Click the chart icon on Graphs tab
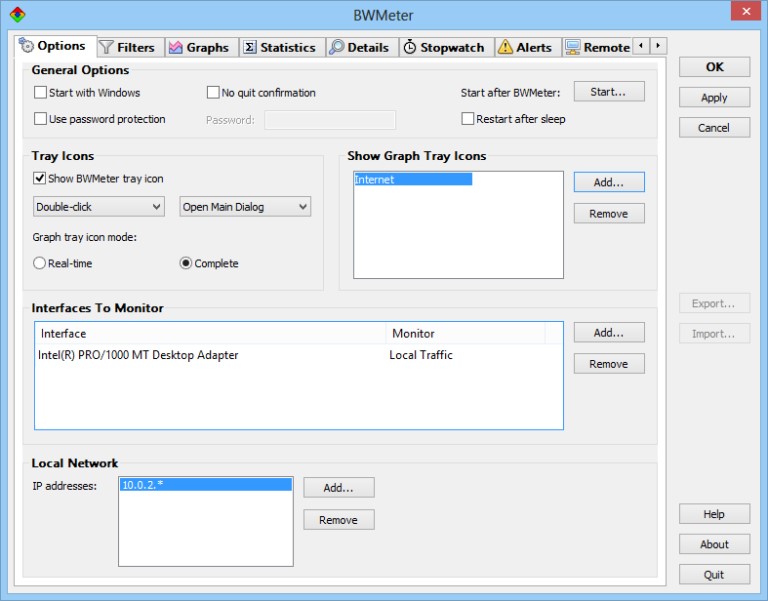The image size is (768, 601). coord(176,48)
